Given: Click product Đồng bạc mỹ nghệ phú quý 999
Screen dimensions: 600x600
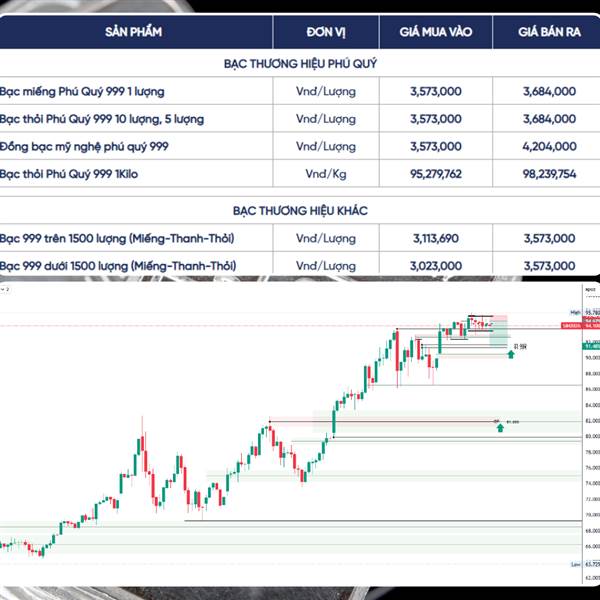Looking at the screenshot, I should click(84, 147).
